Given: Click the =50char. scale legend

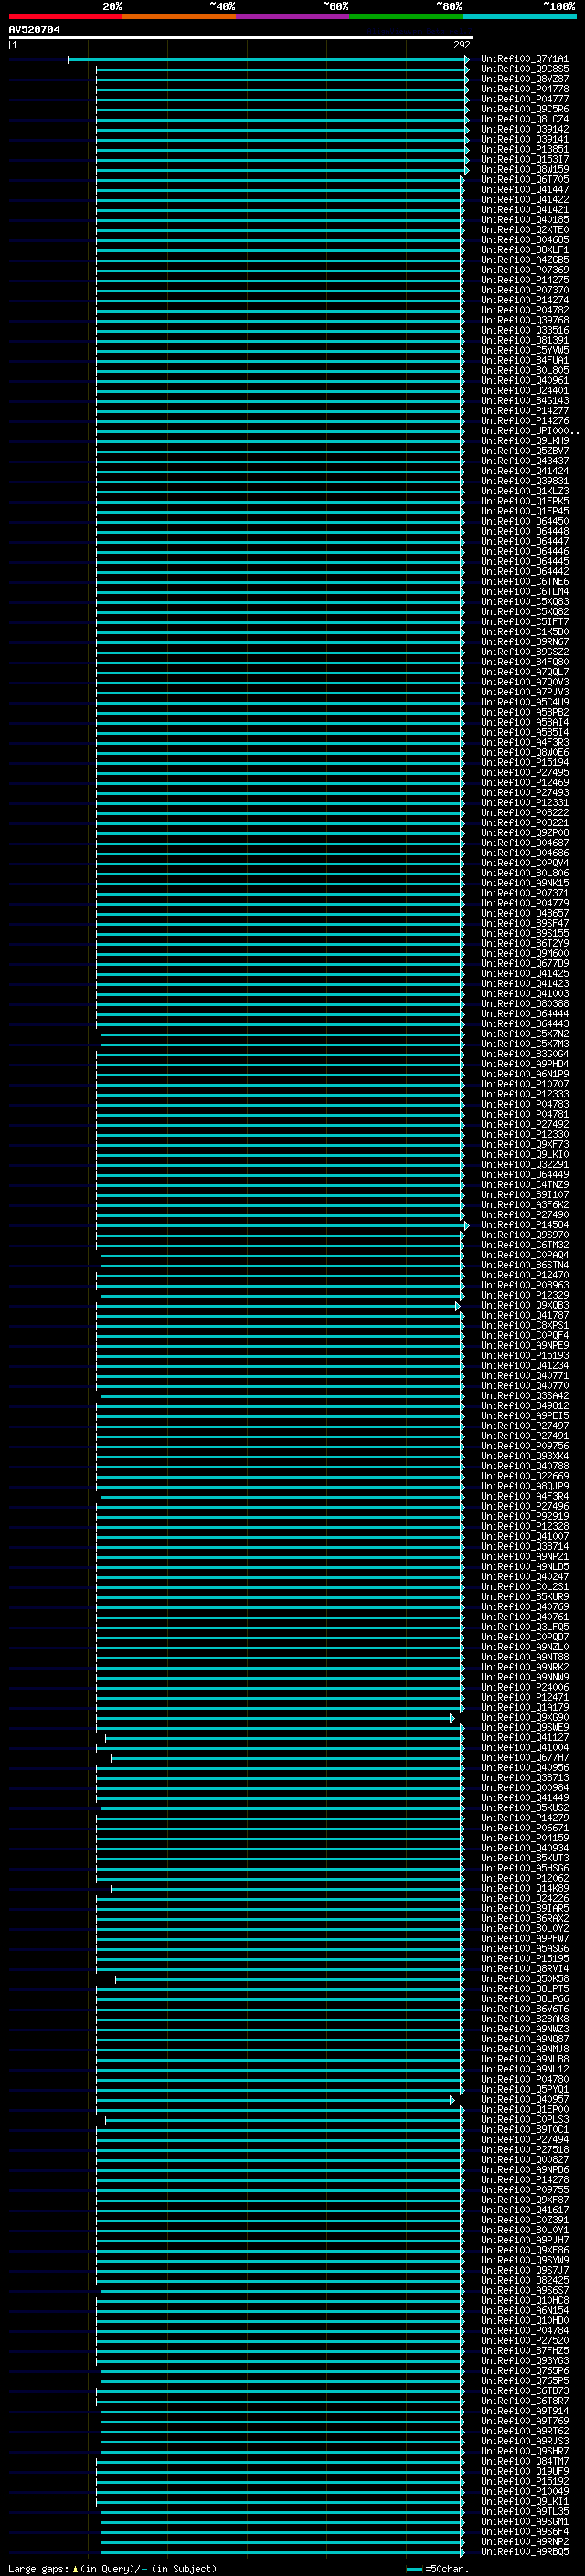Looking at the screenshot, I should click(x=438, y=2568).
